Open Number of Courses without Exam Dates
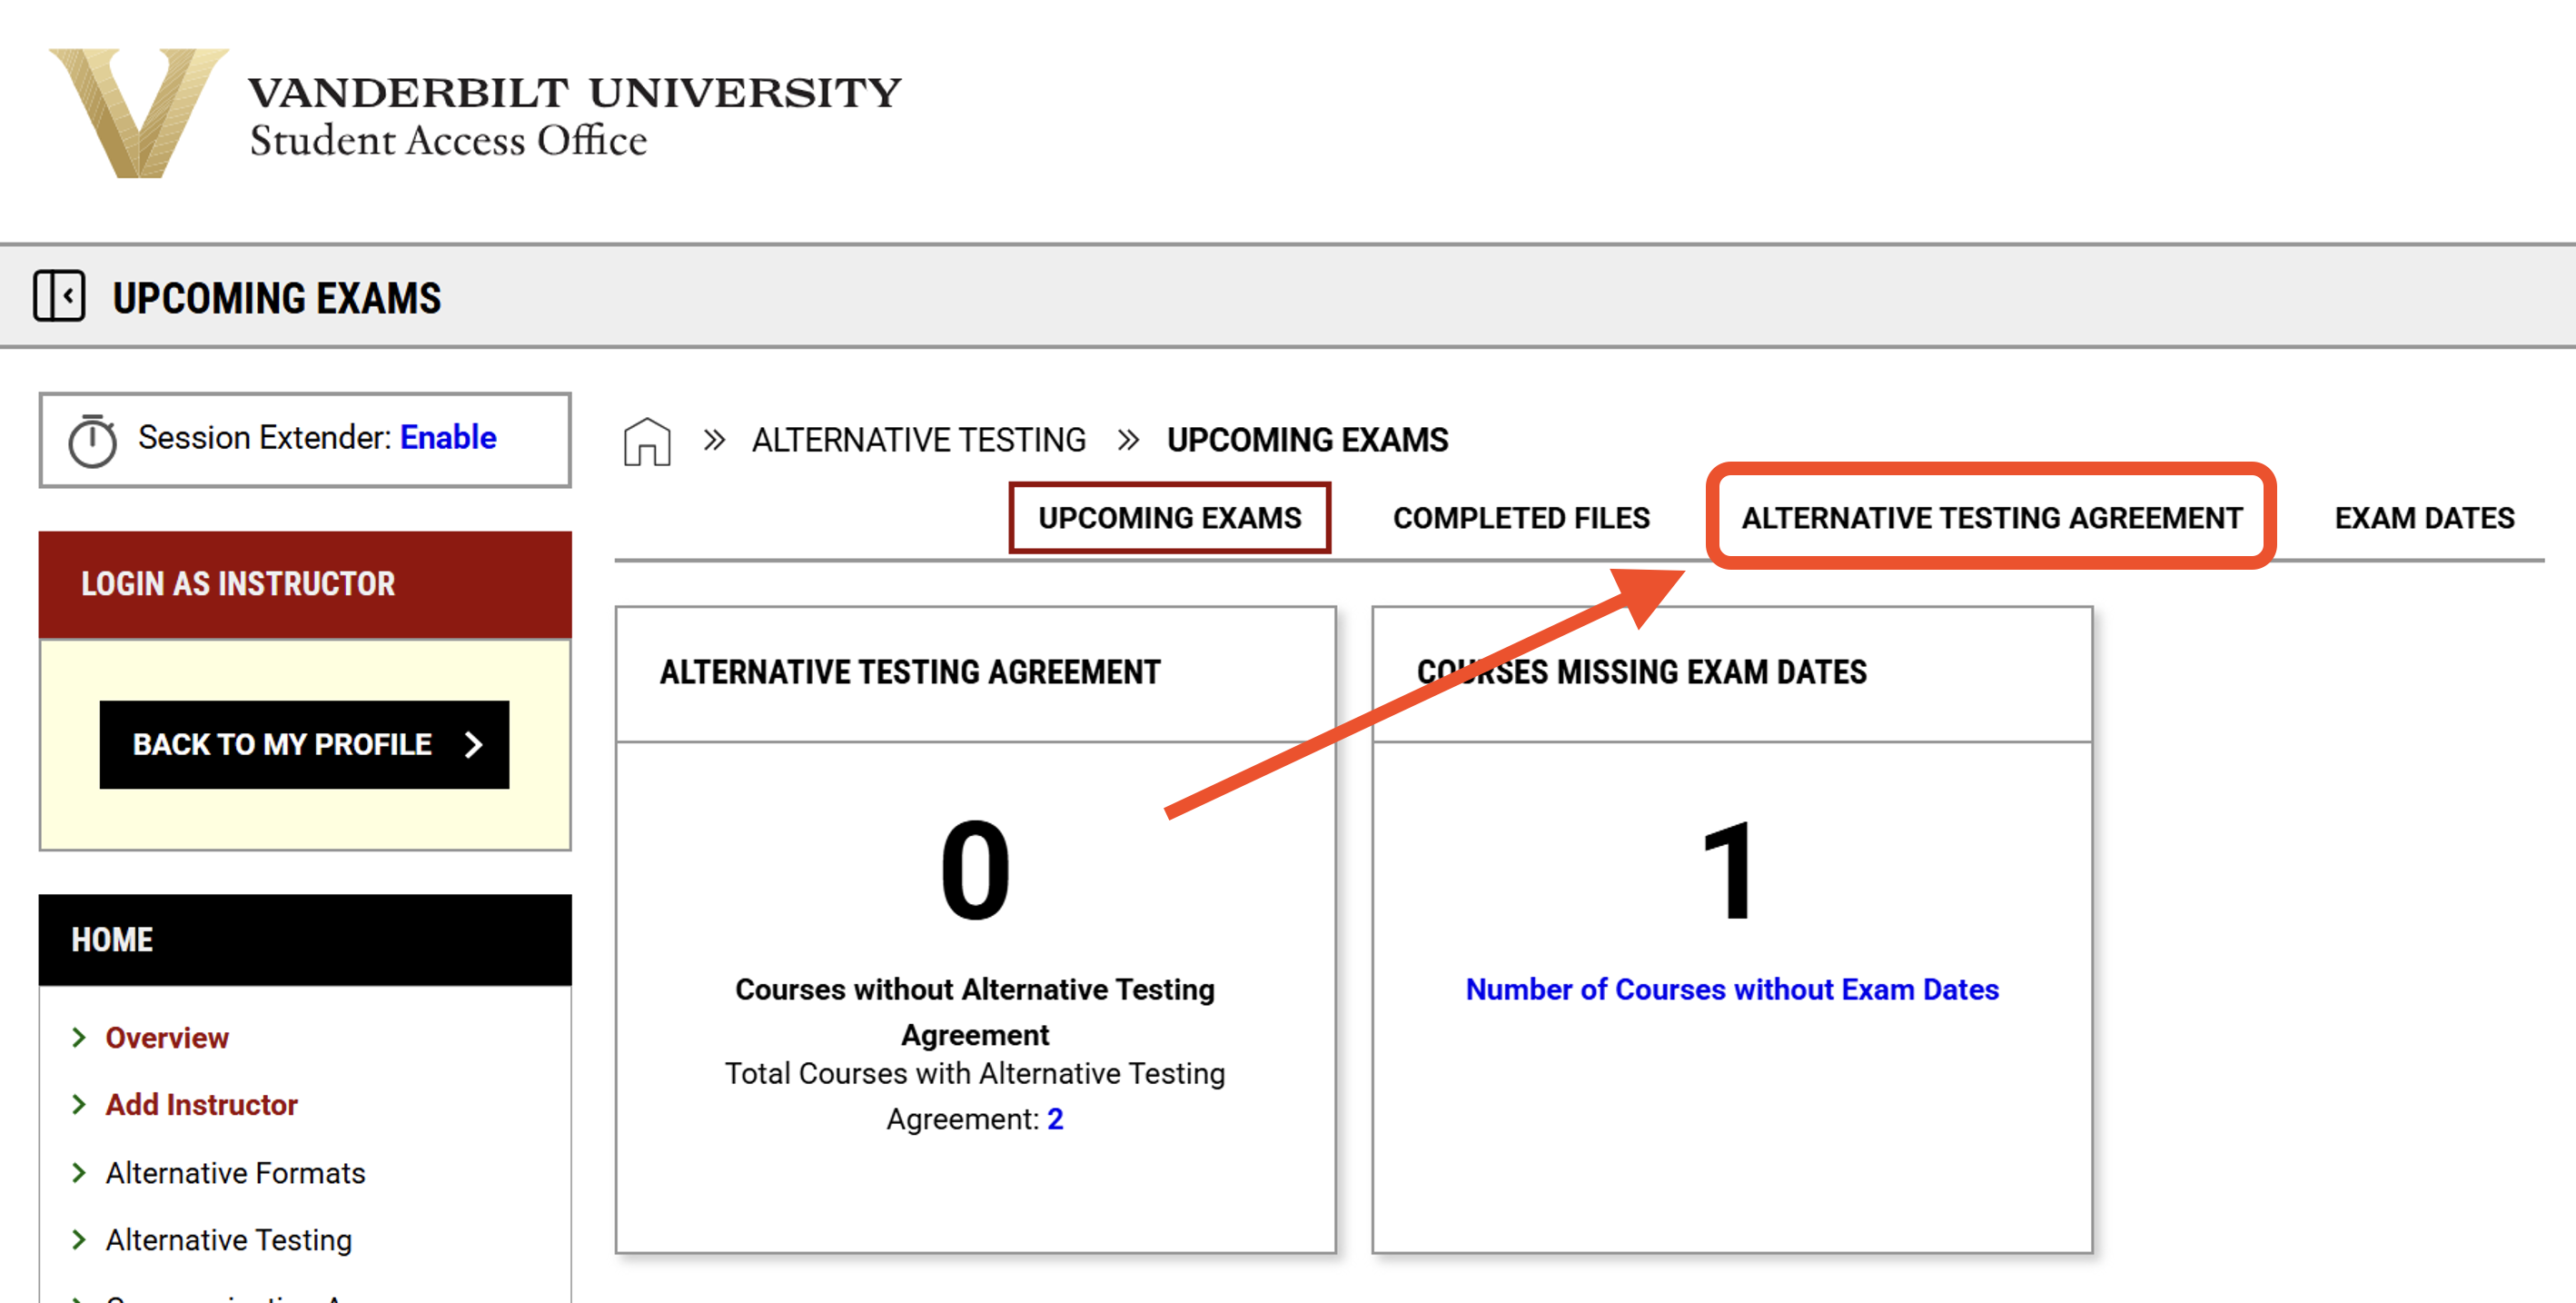The width and height of the screenshot is (2576, 1303). [x=1732, y=989]
